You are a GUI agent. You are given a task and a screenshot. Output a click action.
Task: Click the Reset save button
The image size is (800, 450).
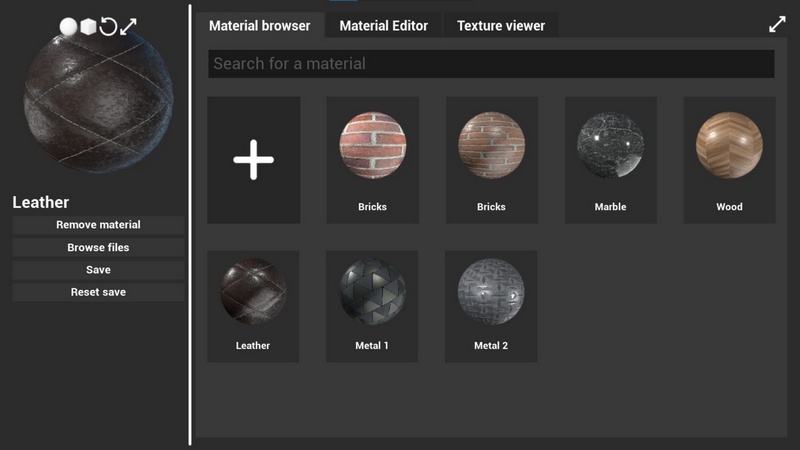point(98,293)
